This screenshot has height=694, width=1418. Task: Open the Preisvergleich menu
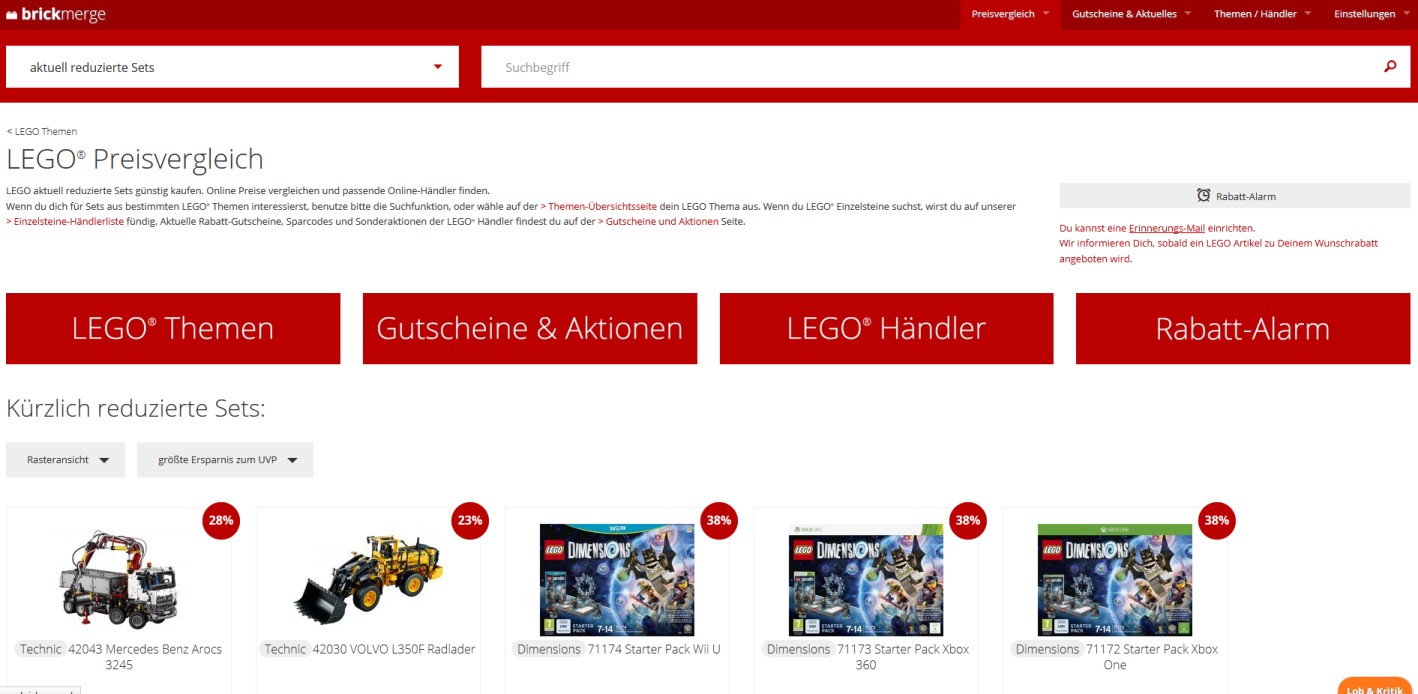[1011, 14]
